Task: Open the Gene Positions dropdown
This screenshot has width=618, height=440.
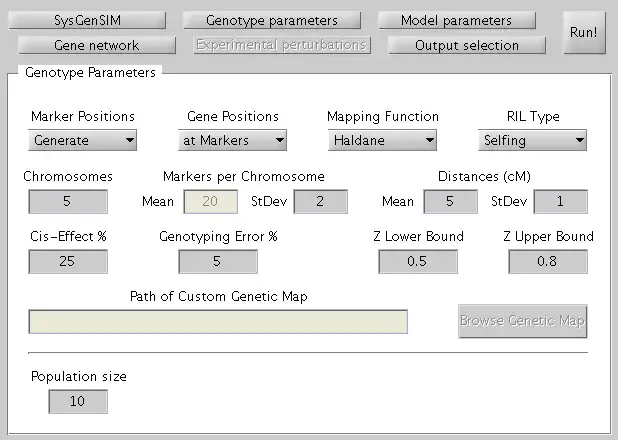Action: (x=233, y=140)
